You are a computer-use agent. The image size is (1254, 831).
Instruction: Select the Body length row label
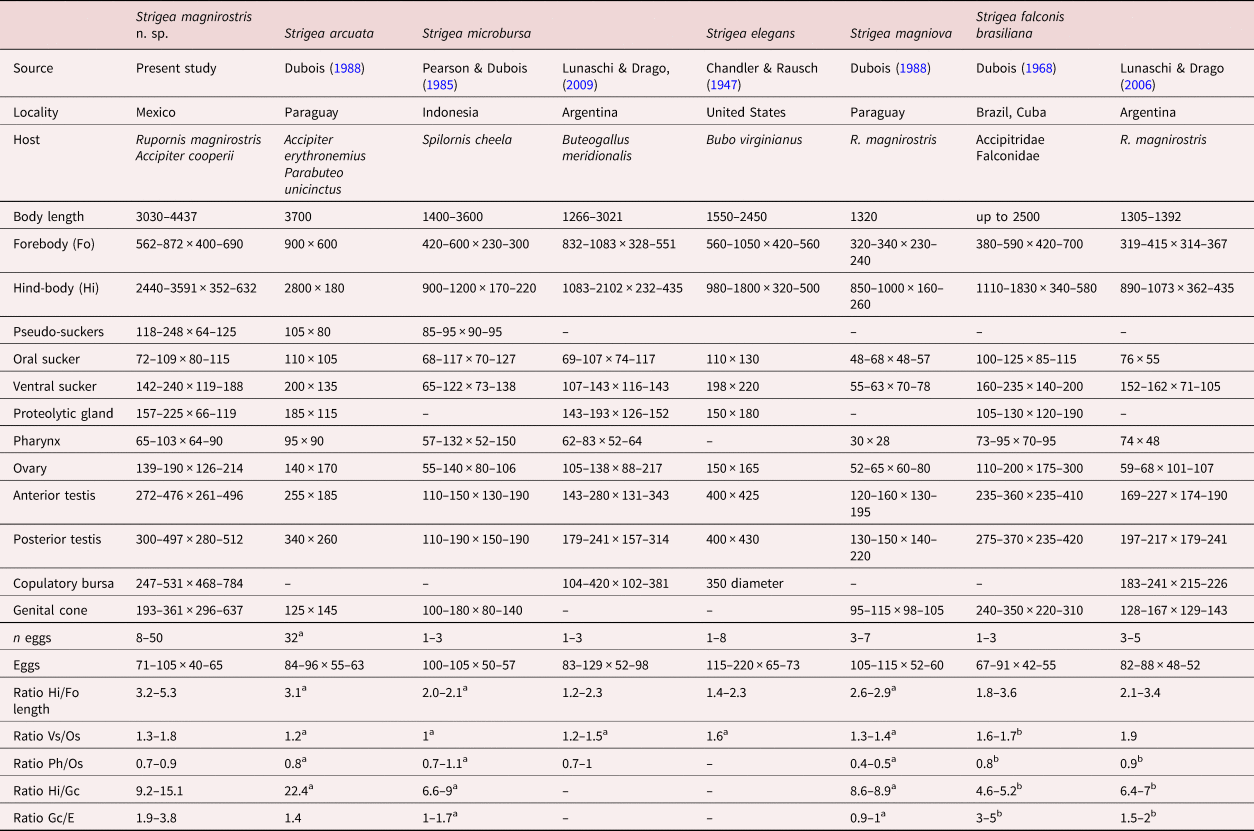(48, 217)
